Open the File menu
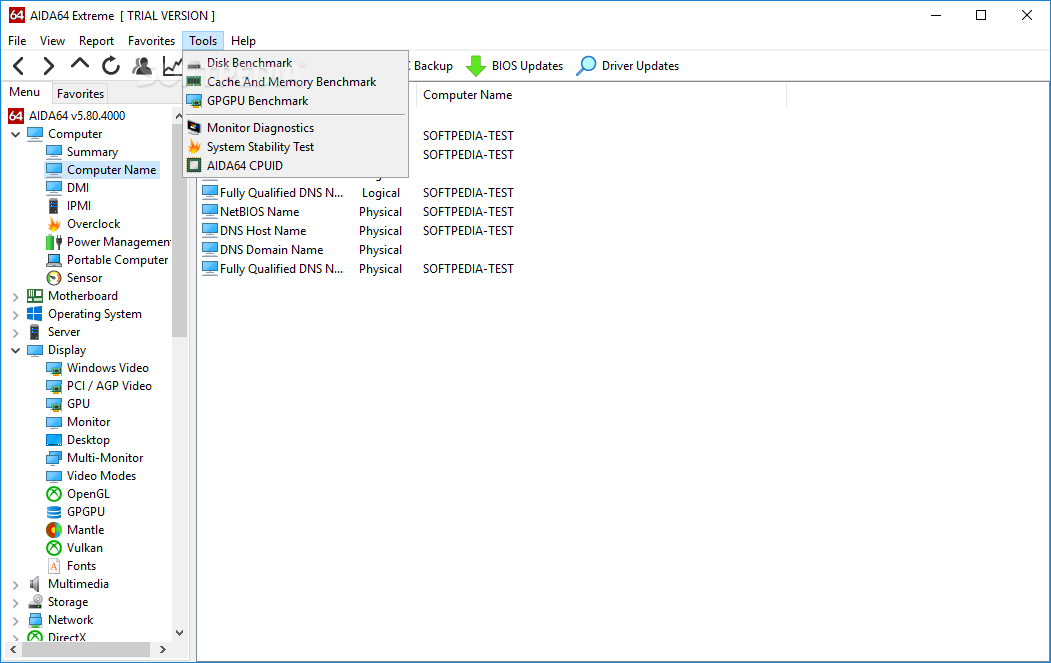 17,41
